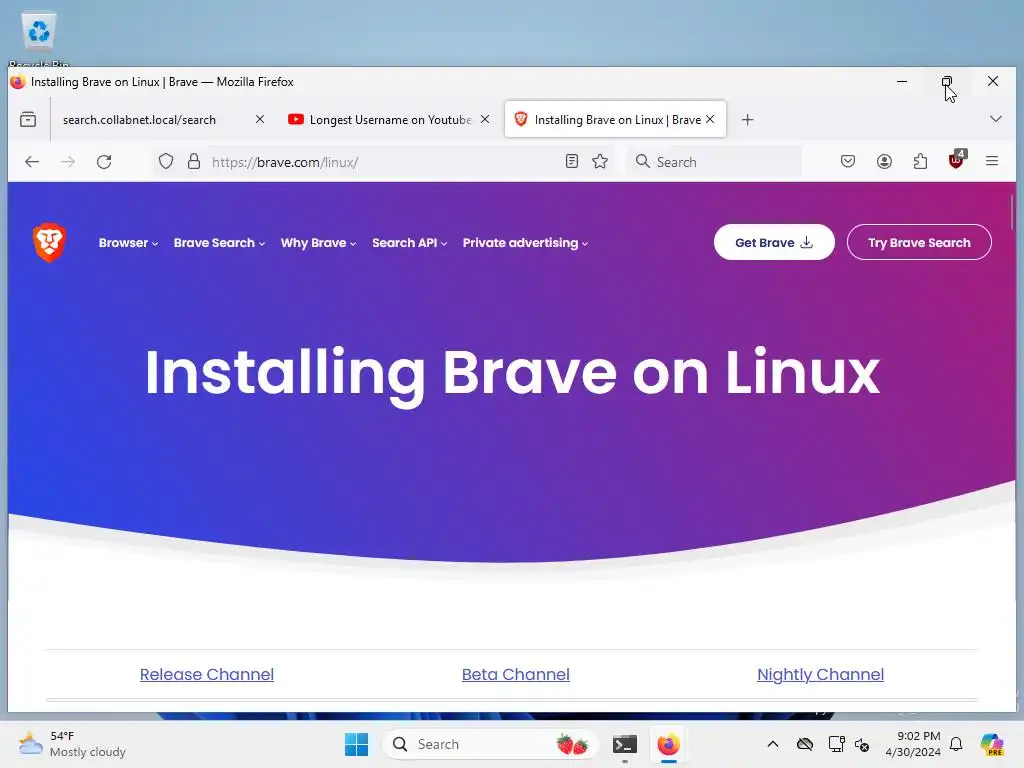Open Firefox application hamburger menu
Screen dimensions: 1024x768
coord(992,161)
